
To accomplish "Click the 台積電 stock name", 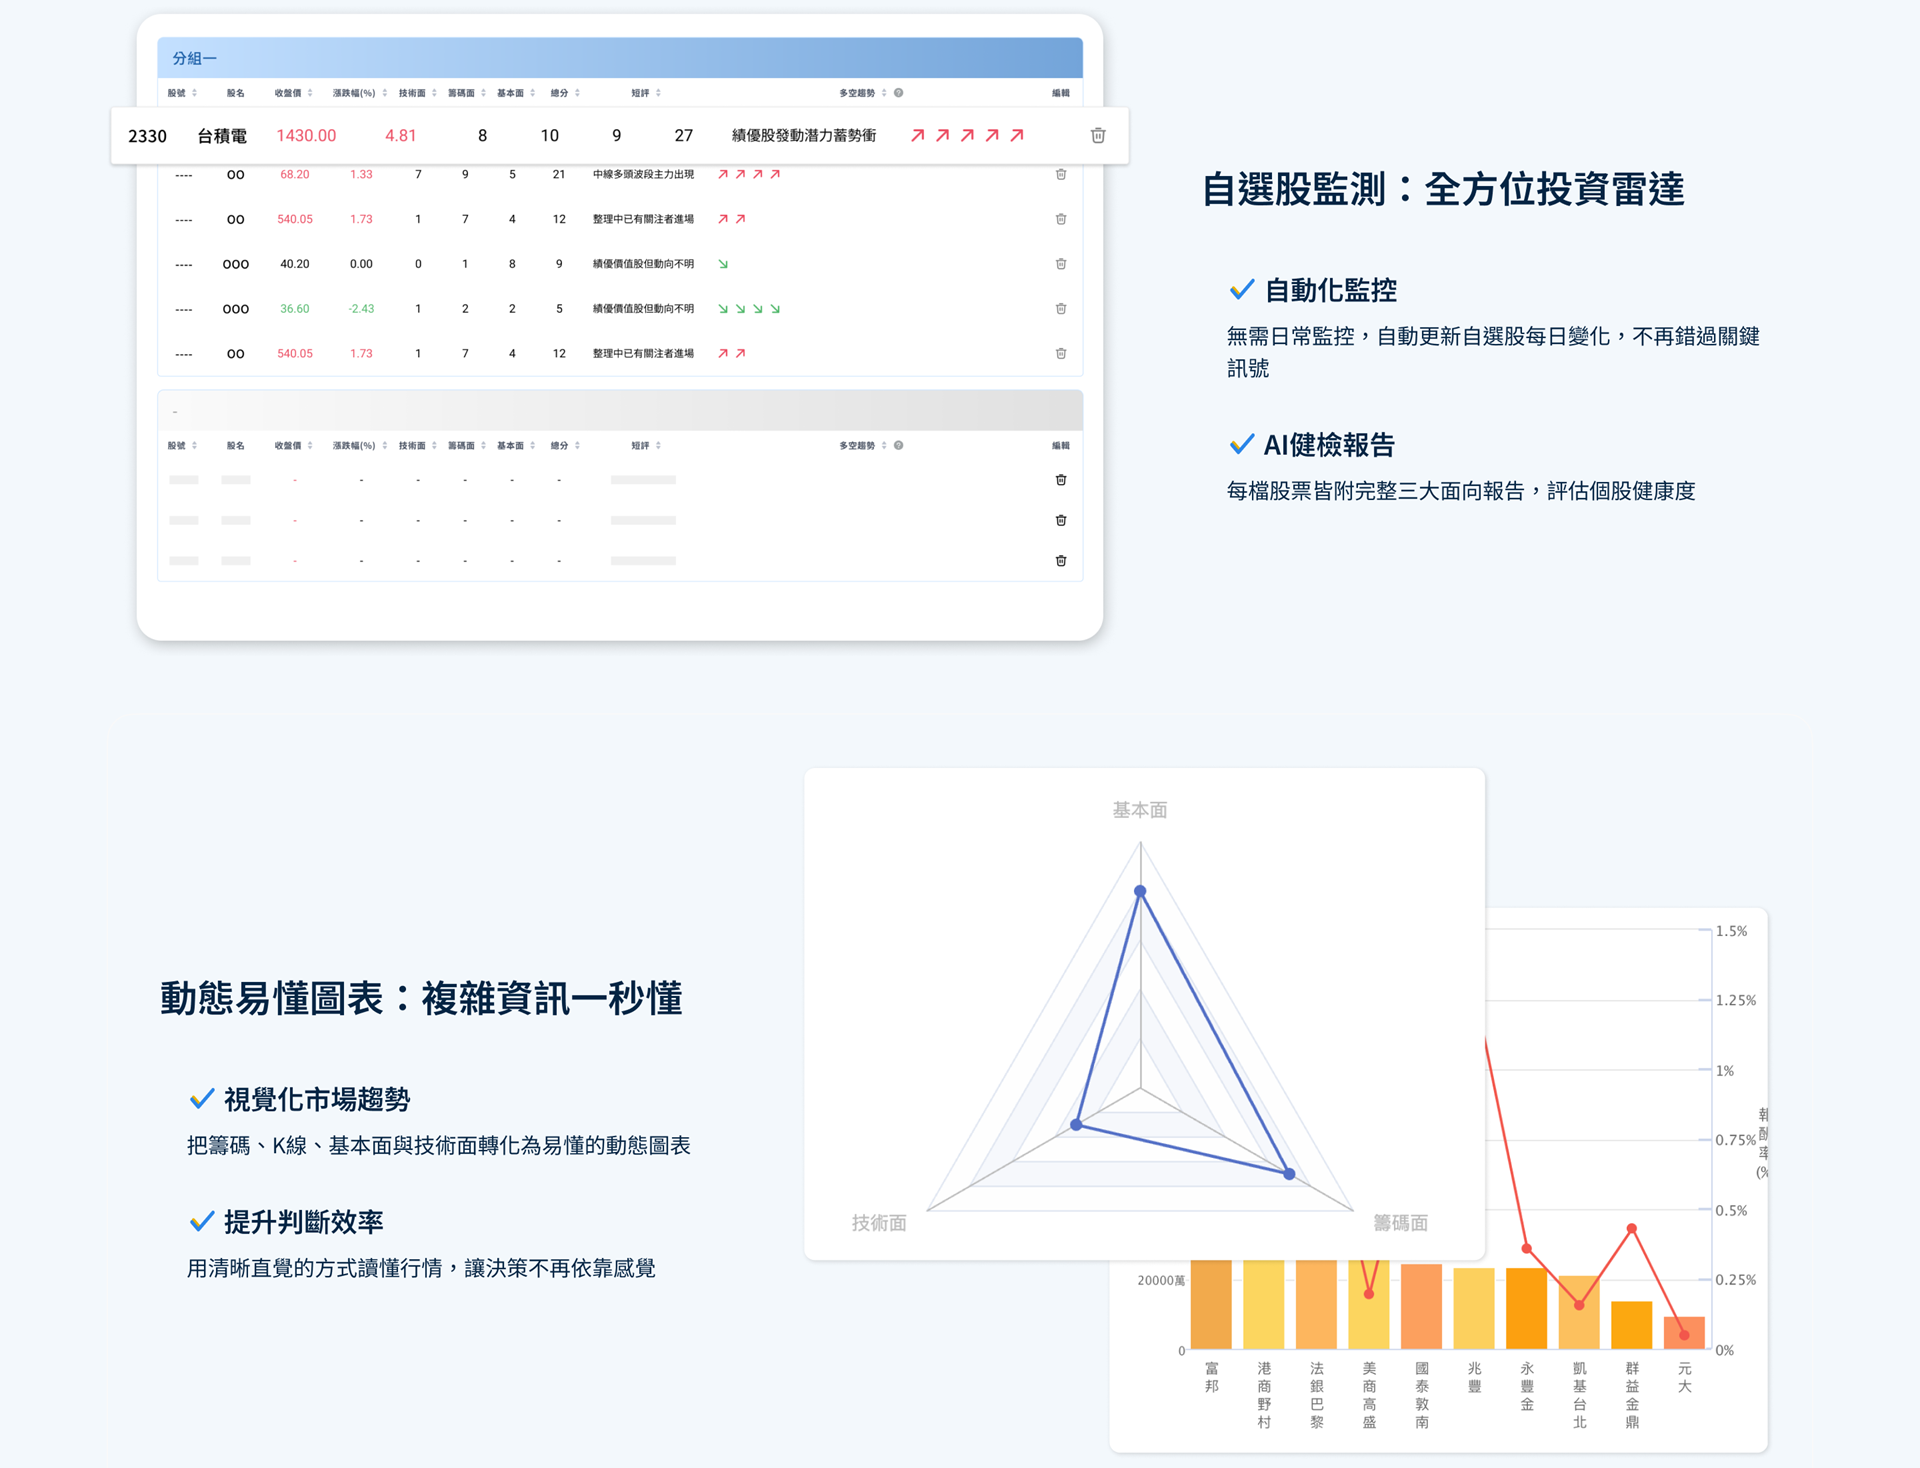I will coord(222,135).
